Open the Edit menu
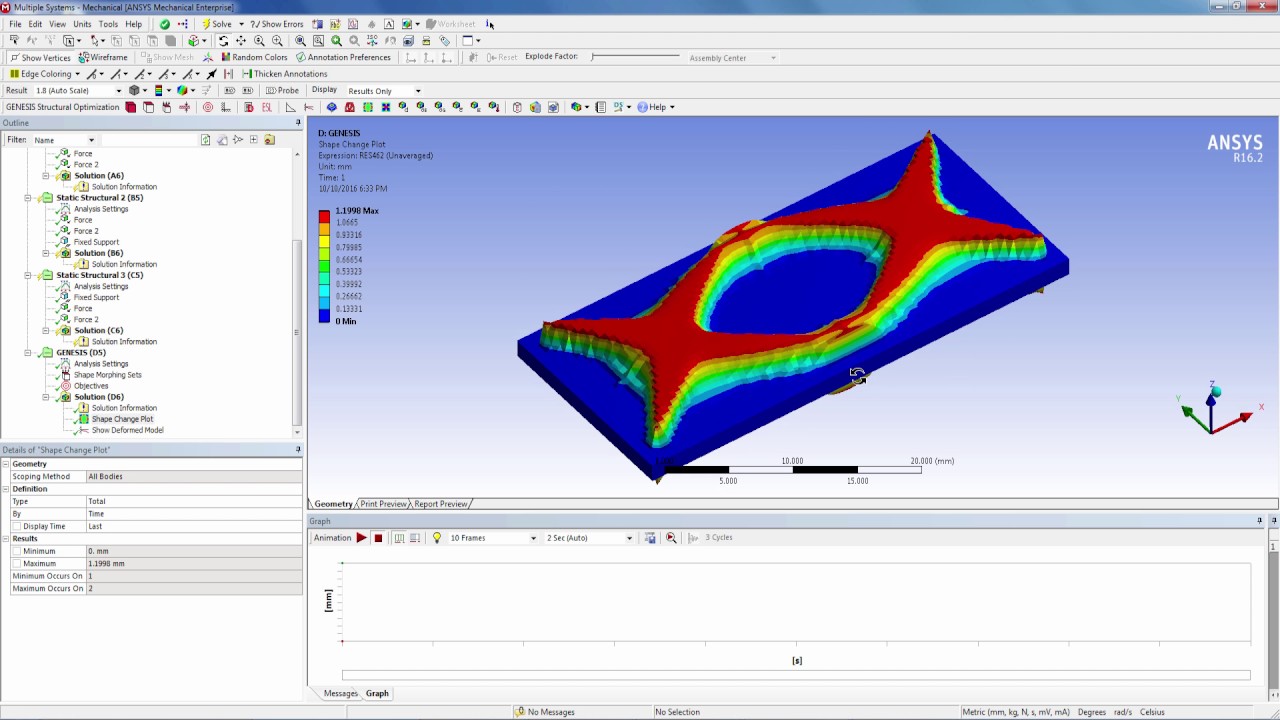 coord(35,24)
